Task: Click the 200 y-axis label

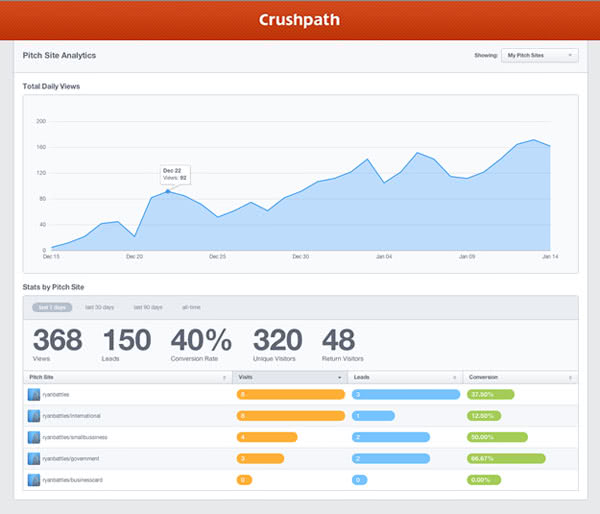Action: click(x=41, y=121)
